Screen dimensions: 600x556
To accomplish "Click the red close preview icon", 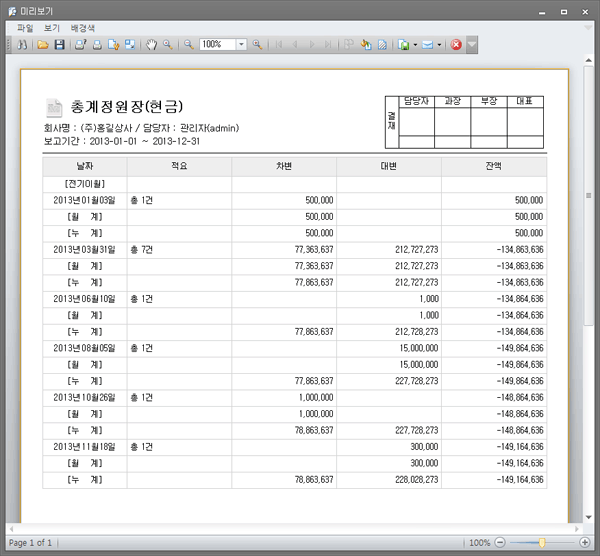I will [456, 45].
